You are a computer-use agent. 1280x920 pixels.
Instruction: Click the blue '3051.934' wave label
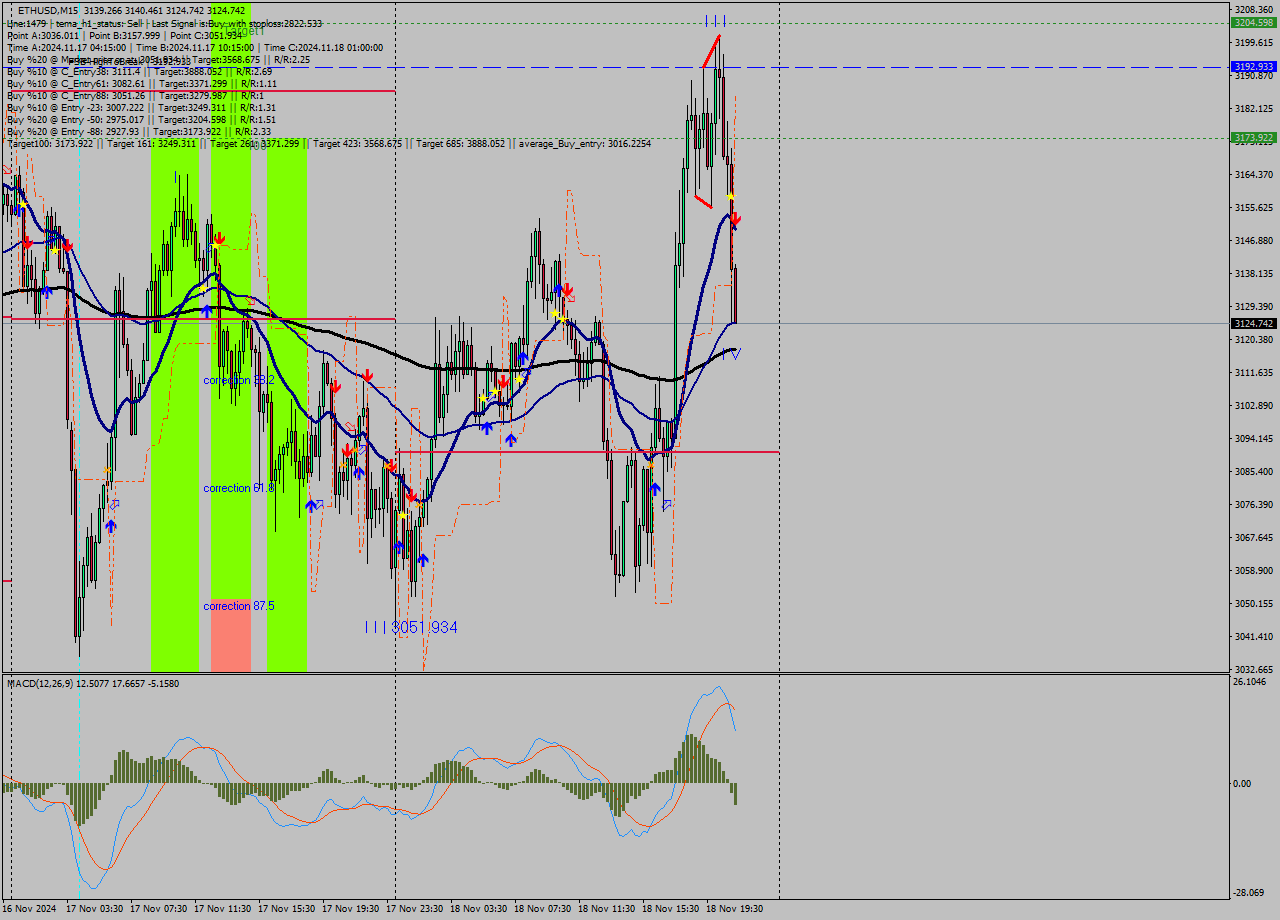click(x=425, y=627)
